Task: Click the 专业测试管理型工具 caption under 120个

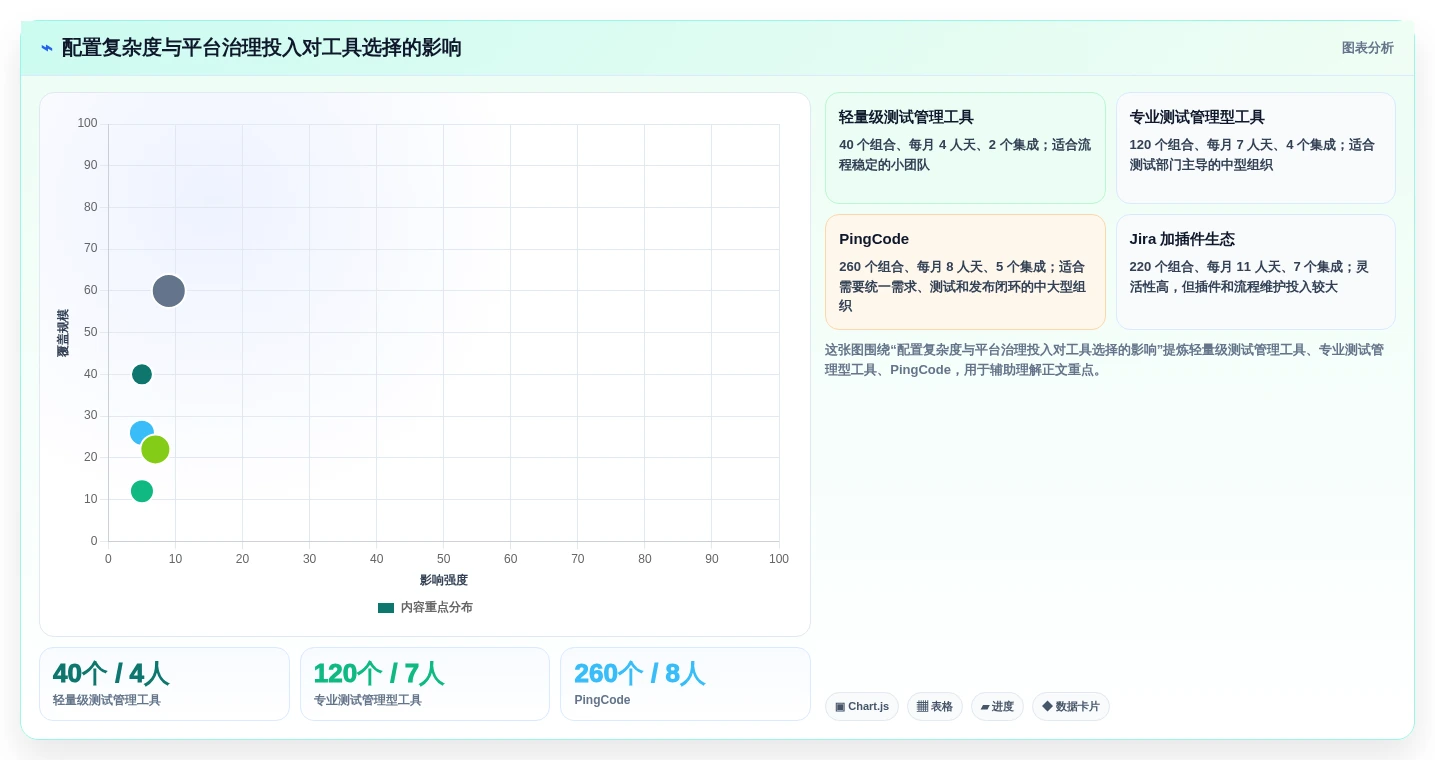Action: tap(368, 700)
